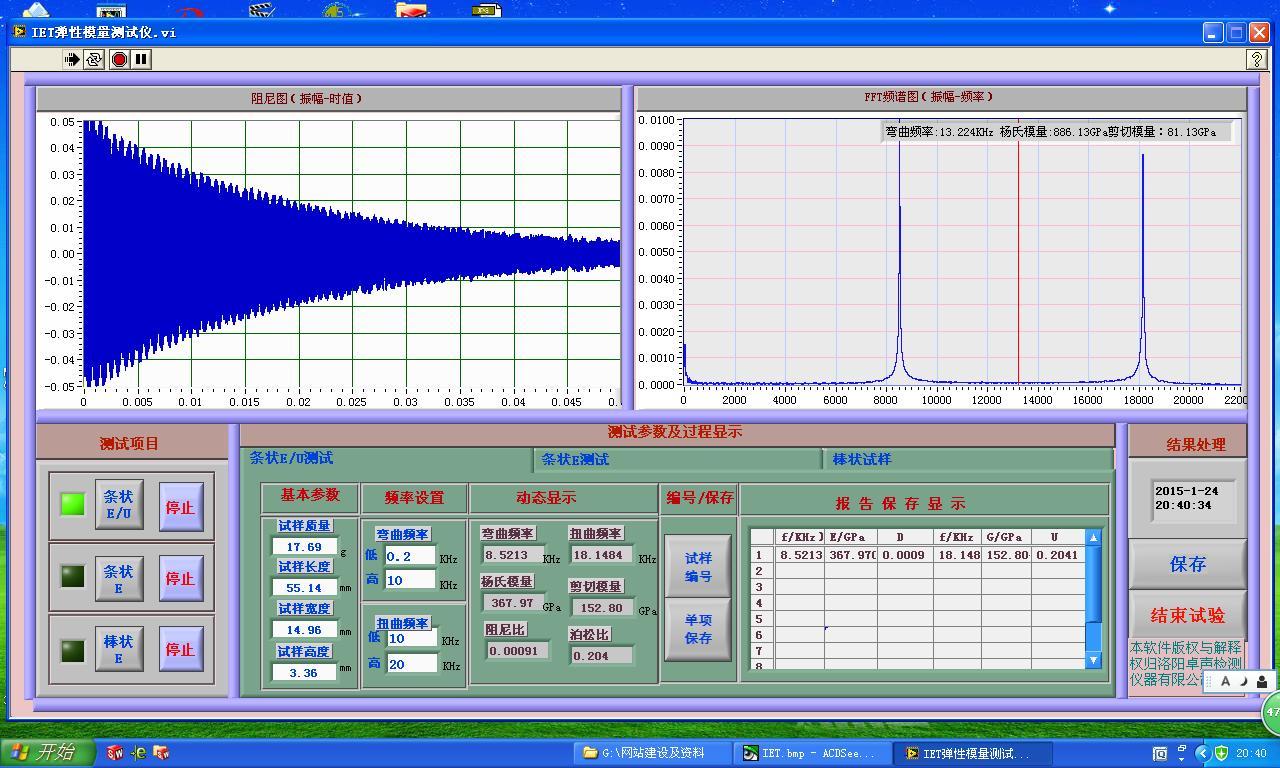This screenshot has width=1280, height=768.
Task: Switch to the 条状E测试 tab
Action: point(575,460)
